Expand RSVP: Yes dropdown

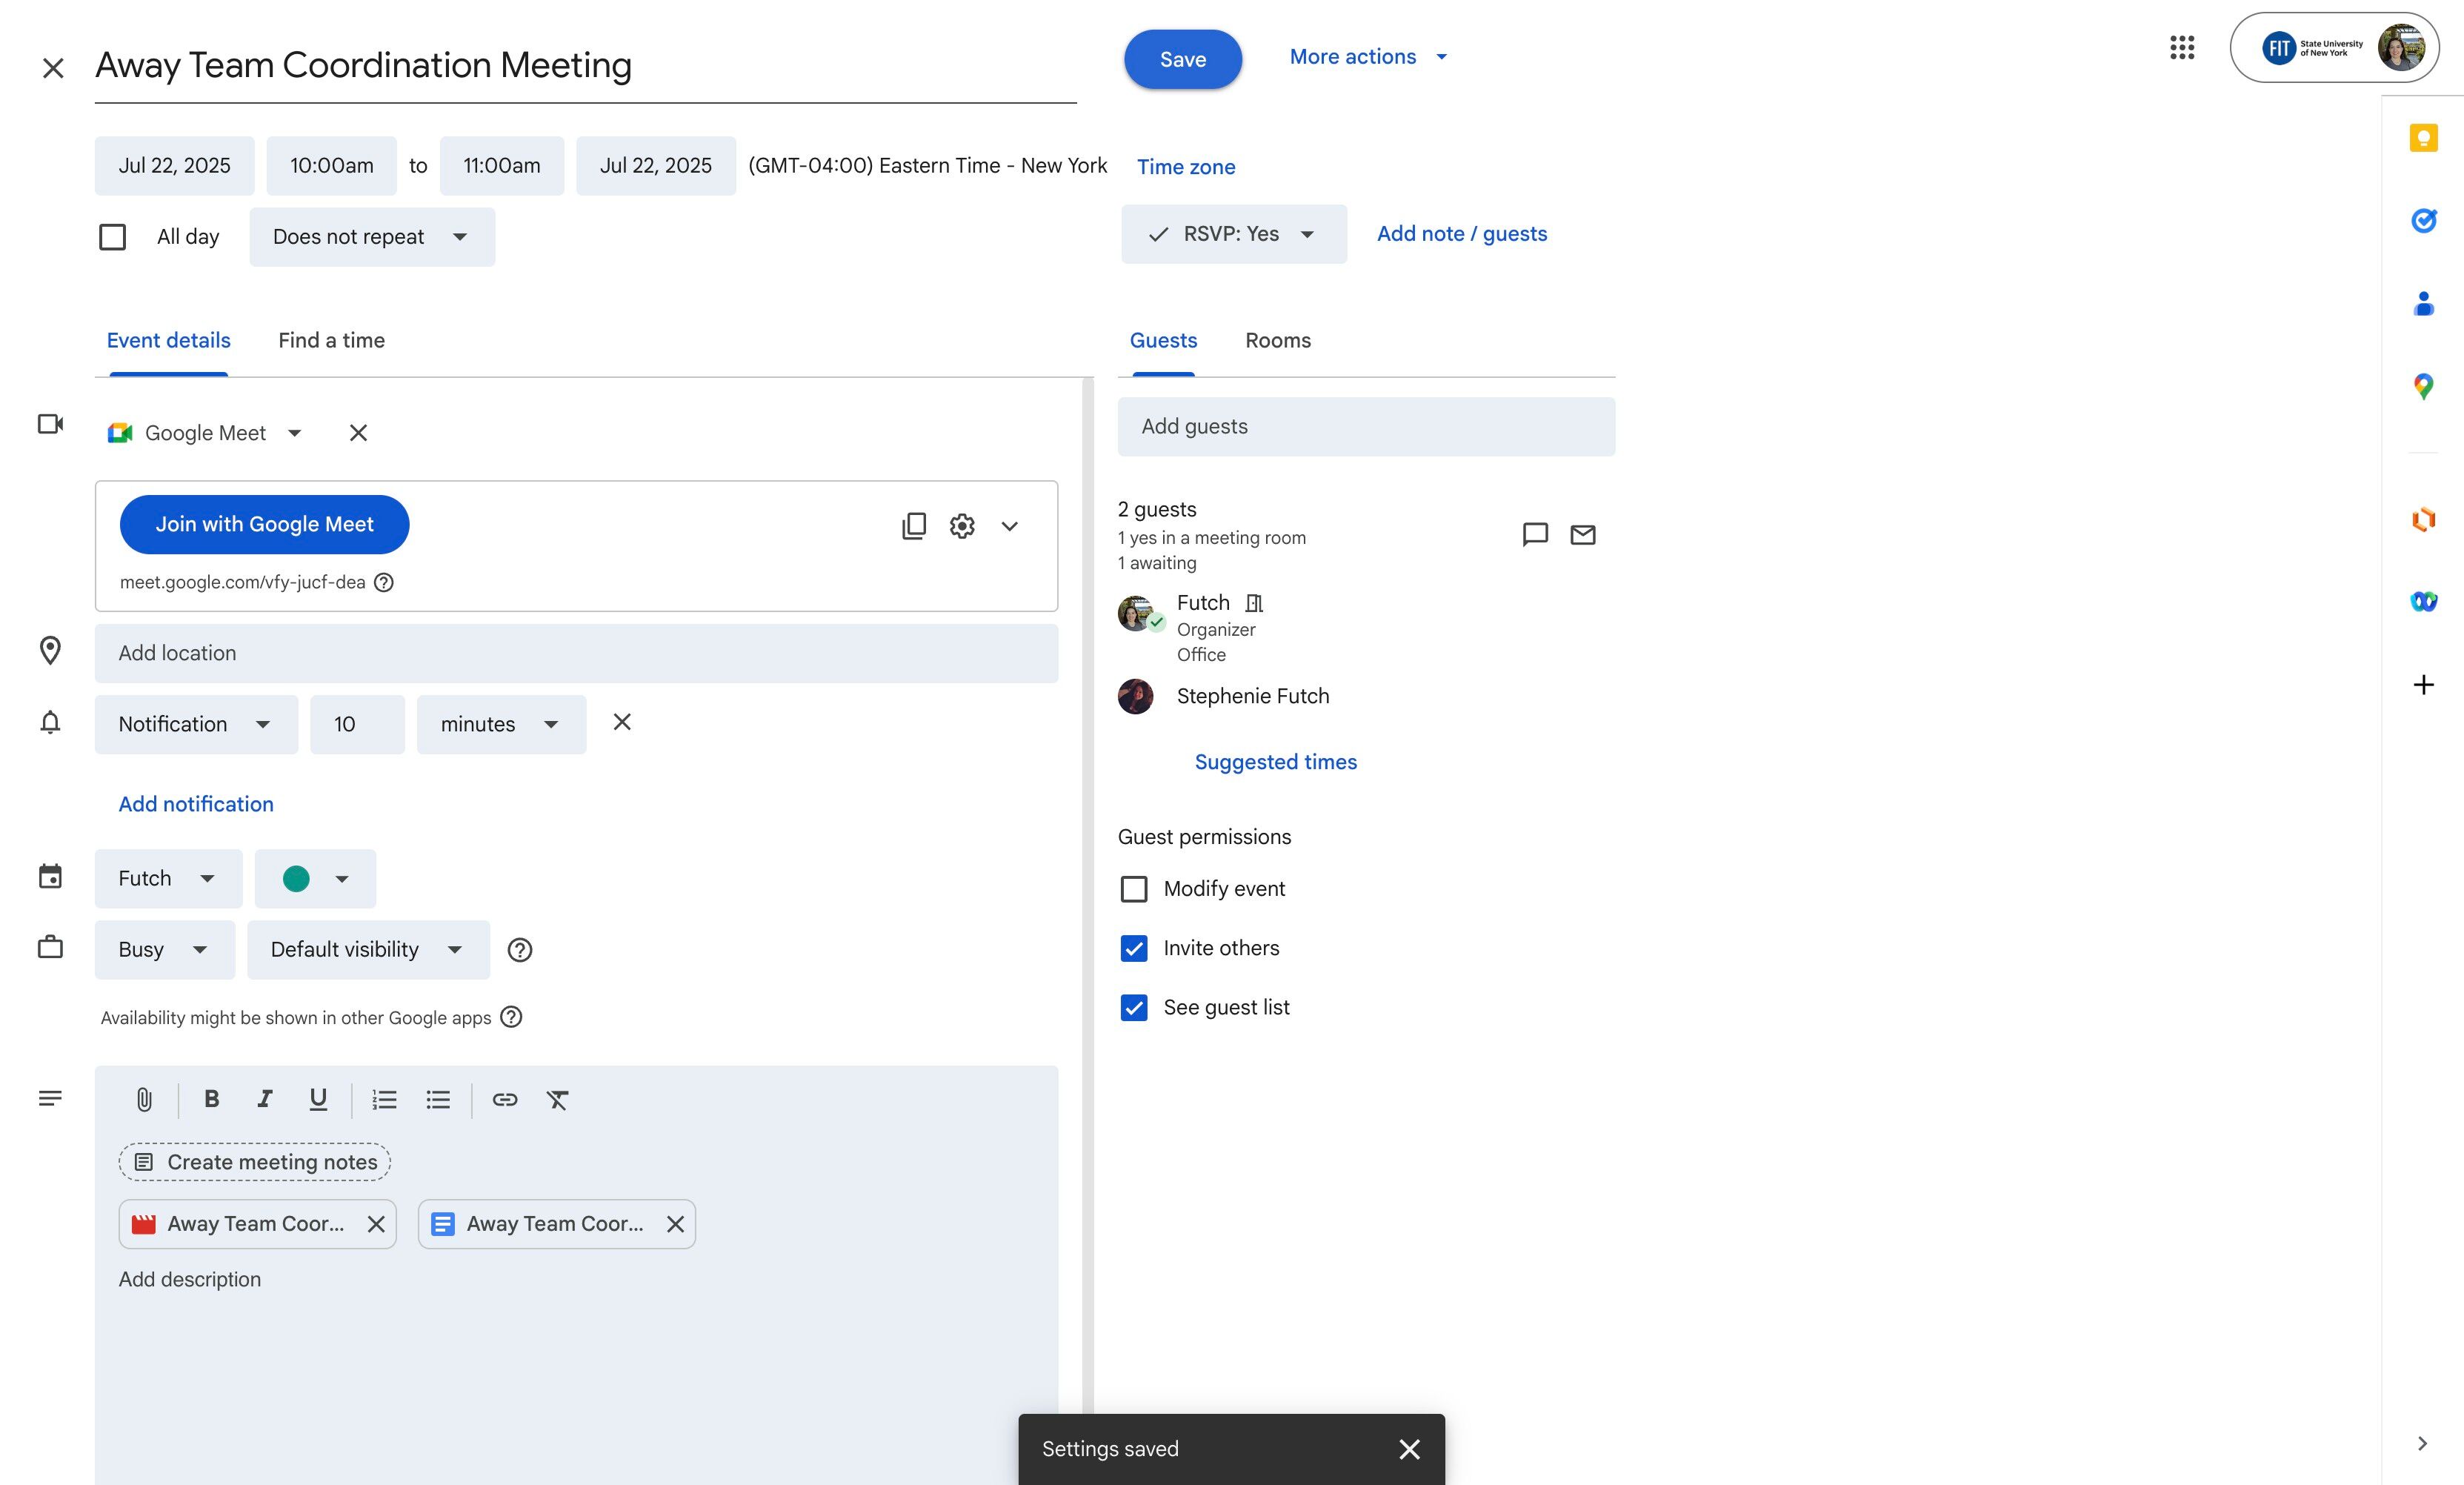[1233, 234]
